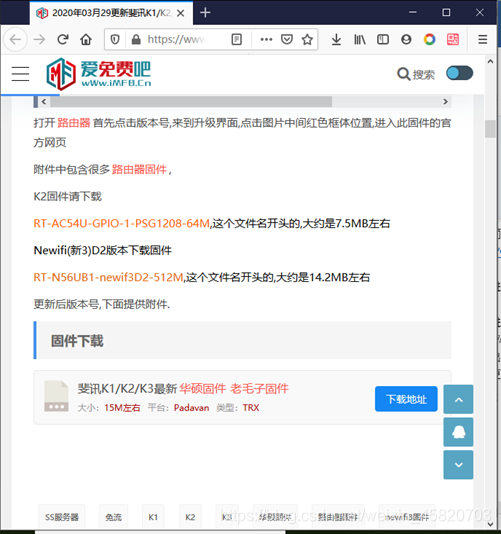The width and height of the screenshot is (501, 534).
Task: Open the SS服务器 tag
Action: point(62,517)
